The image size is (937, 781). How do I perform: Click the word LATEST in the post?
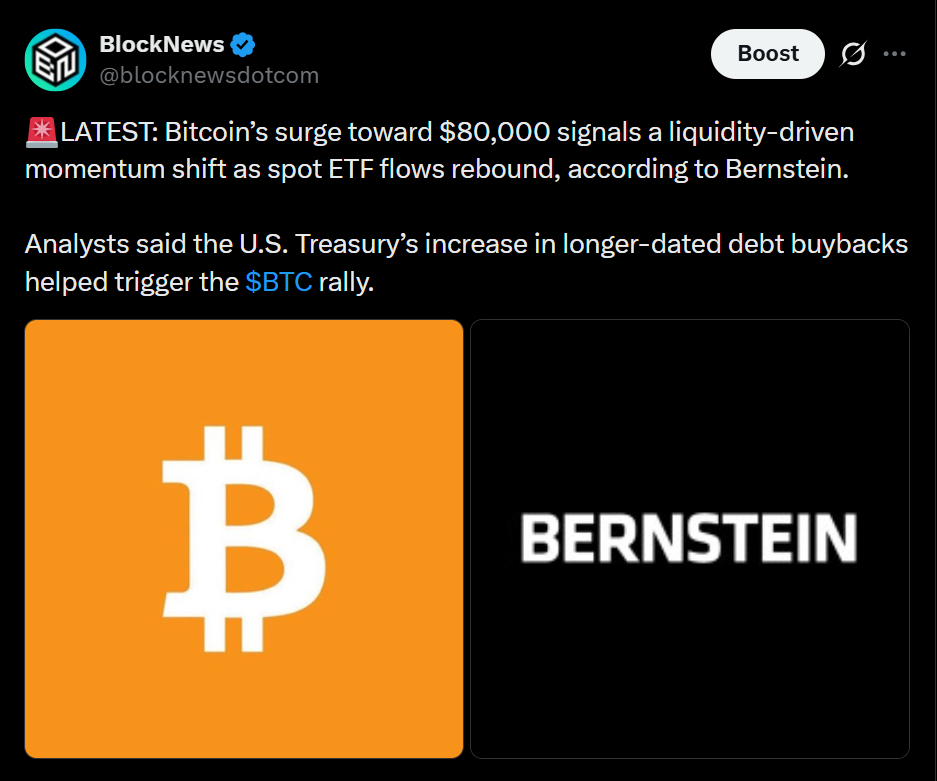click(109, 132)
